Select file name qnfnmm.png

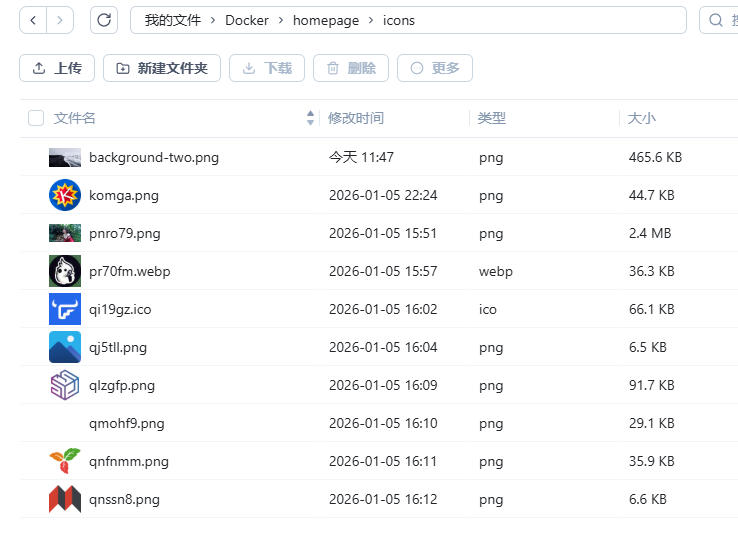(128, 462)
